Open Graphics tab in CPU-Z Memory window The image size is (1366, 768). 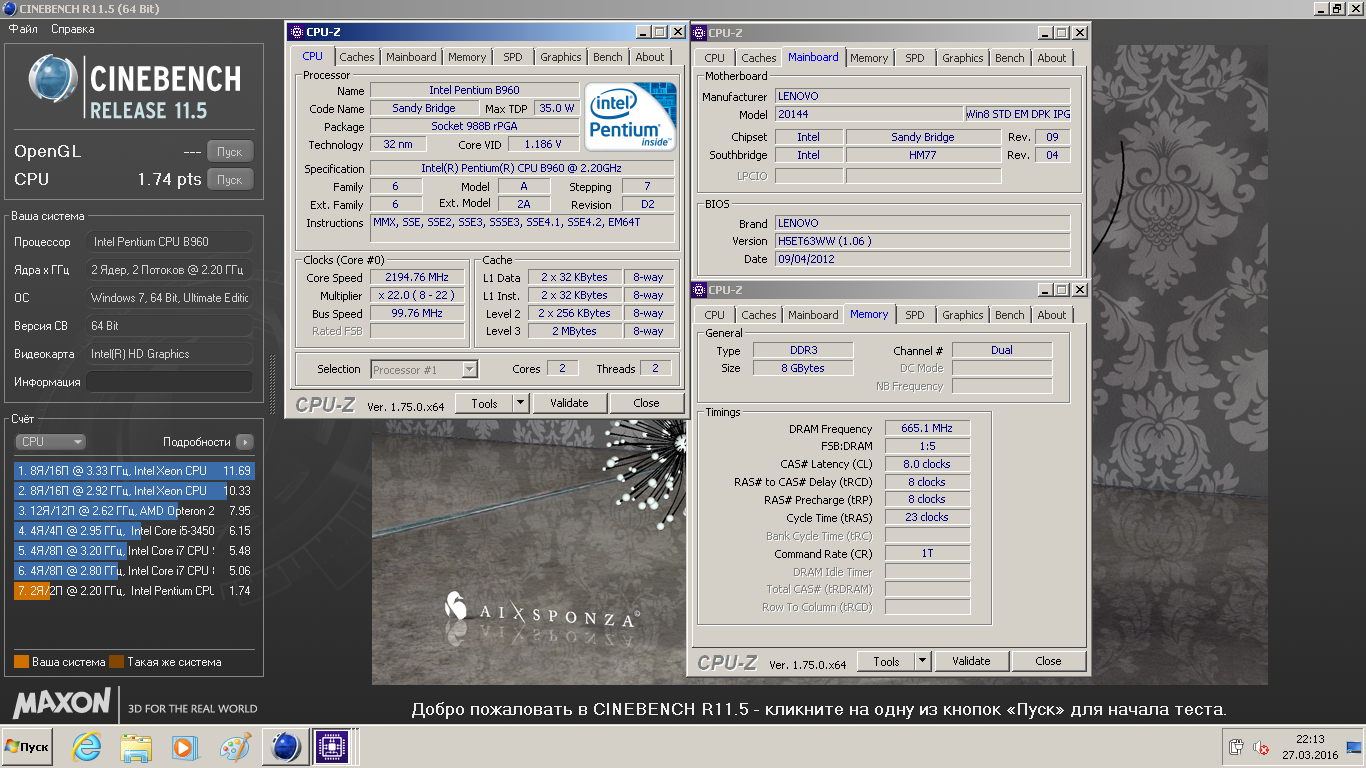tap(963, 315)
